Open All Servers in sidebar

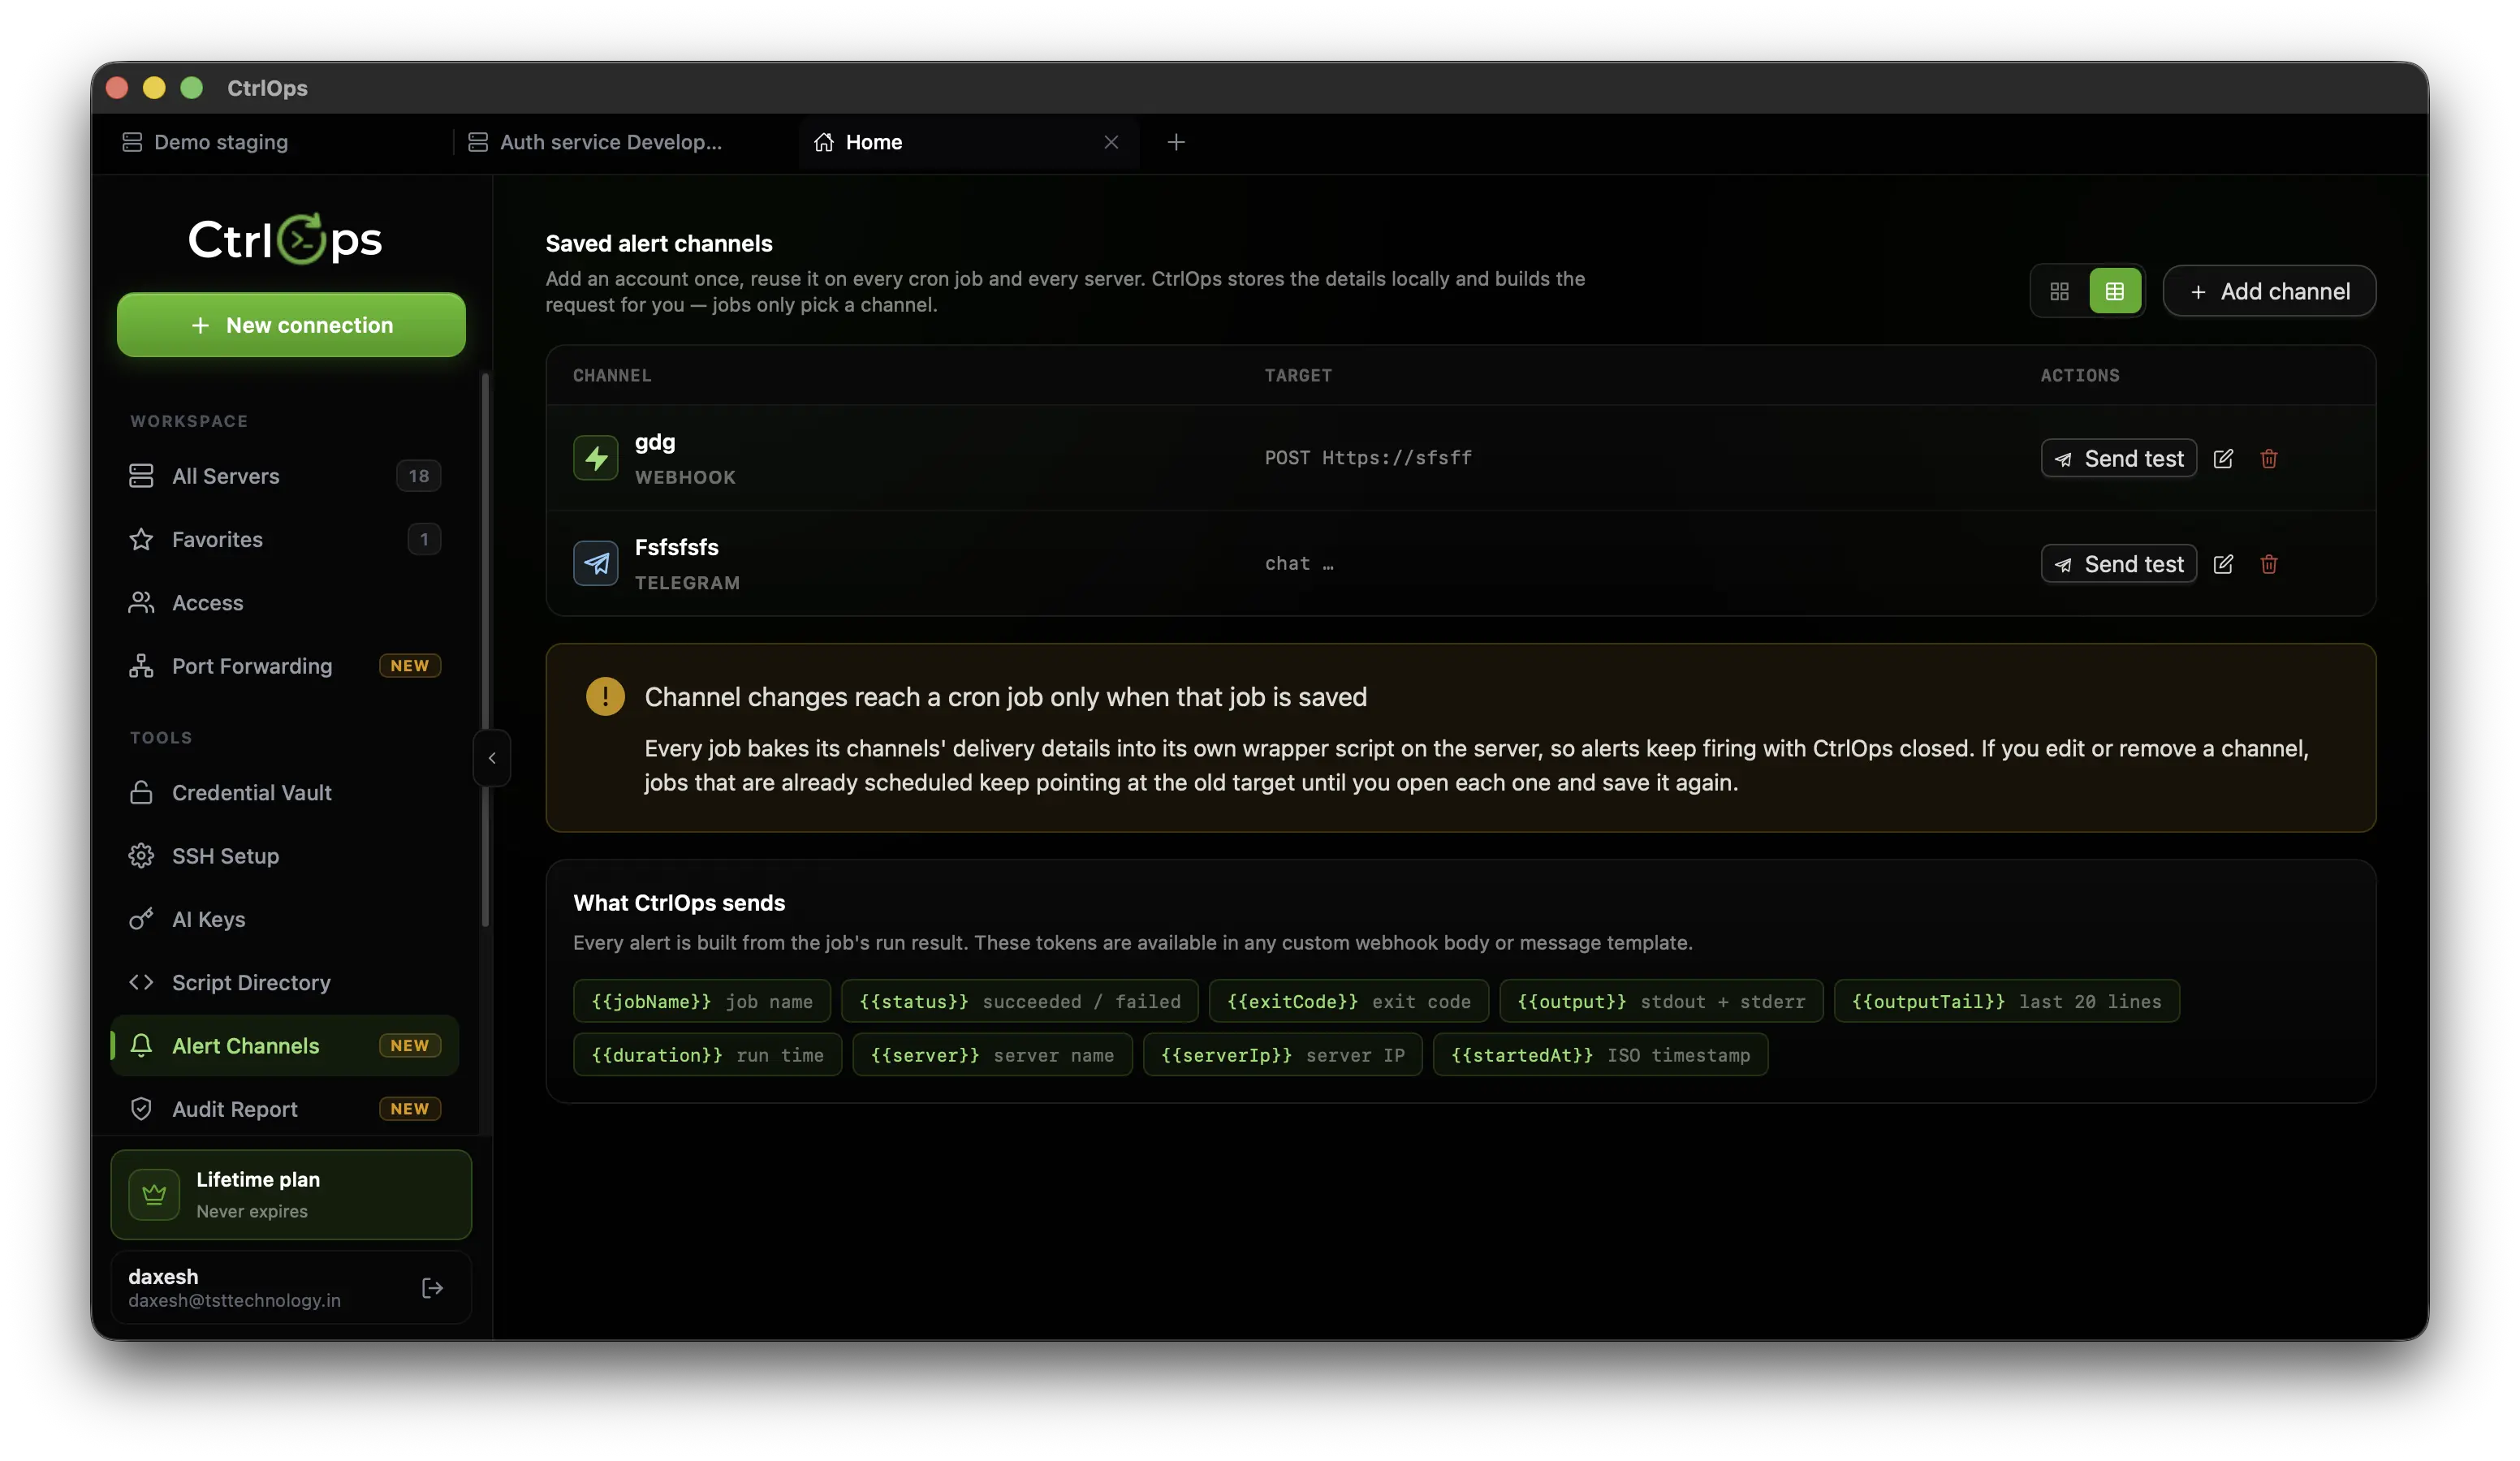[285, 476]
